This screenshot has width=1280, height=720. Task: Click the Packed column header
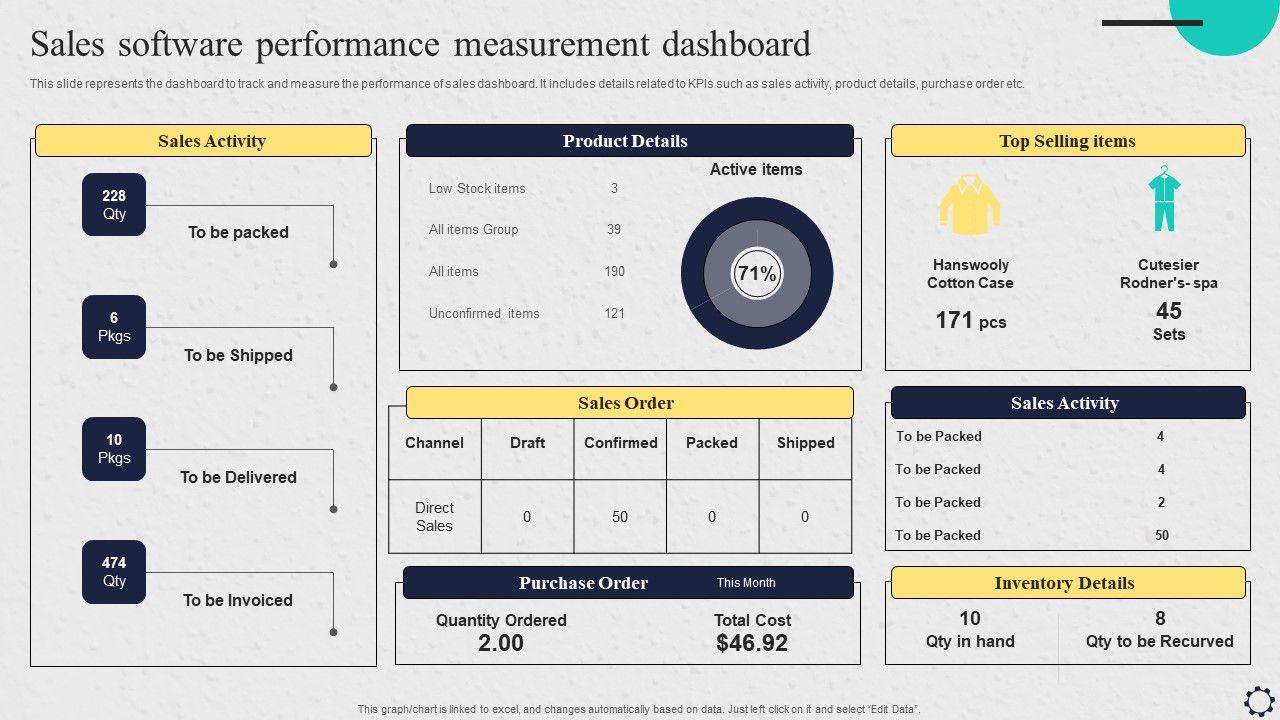(x=712, y=443)
